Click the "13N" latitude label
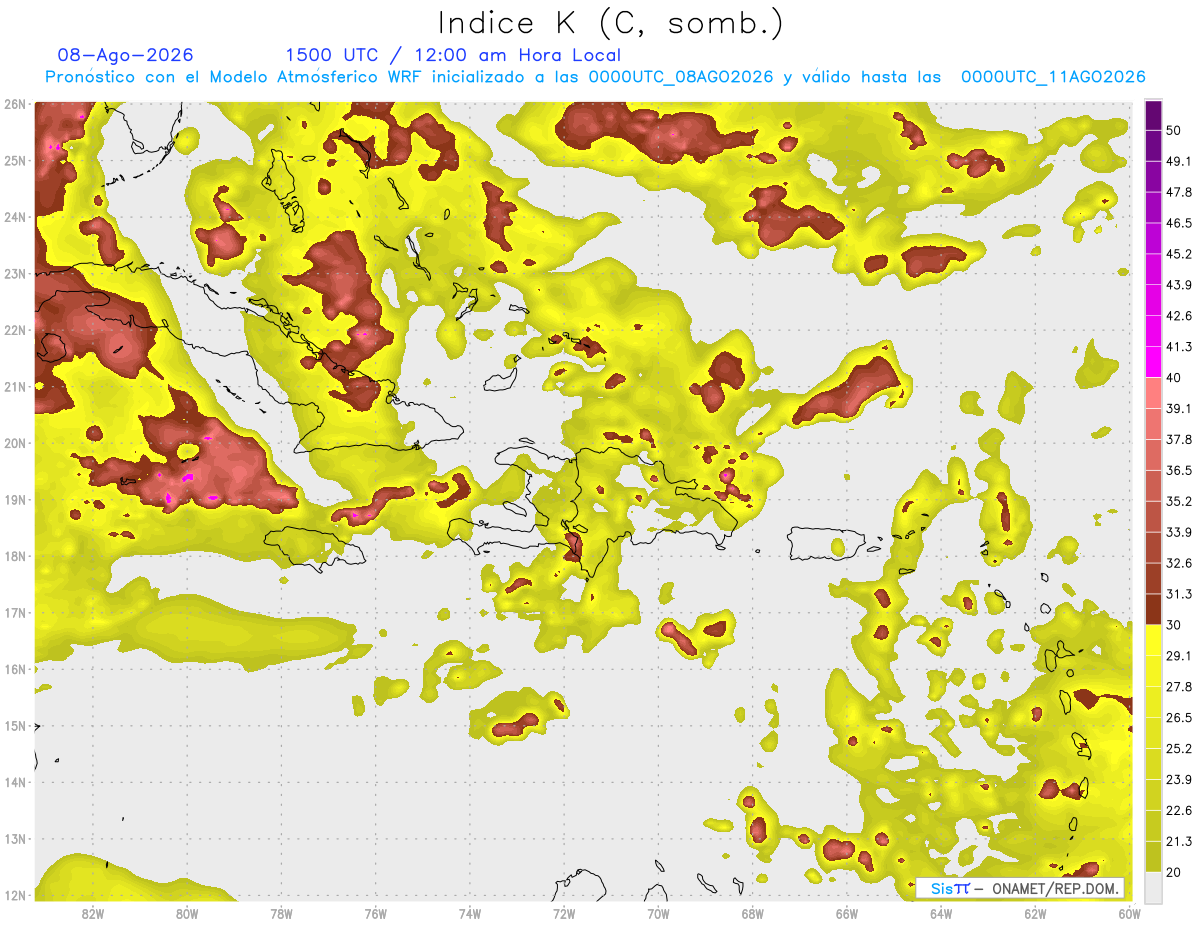Screen dimensions: 1200x927 point(14,838)
